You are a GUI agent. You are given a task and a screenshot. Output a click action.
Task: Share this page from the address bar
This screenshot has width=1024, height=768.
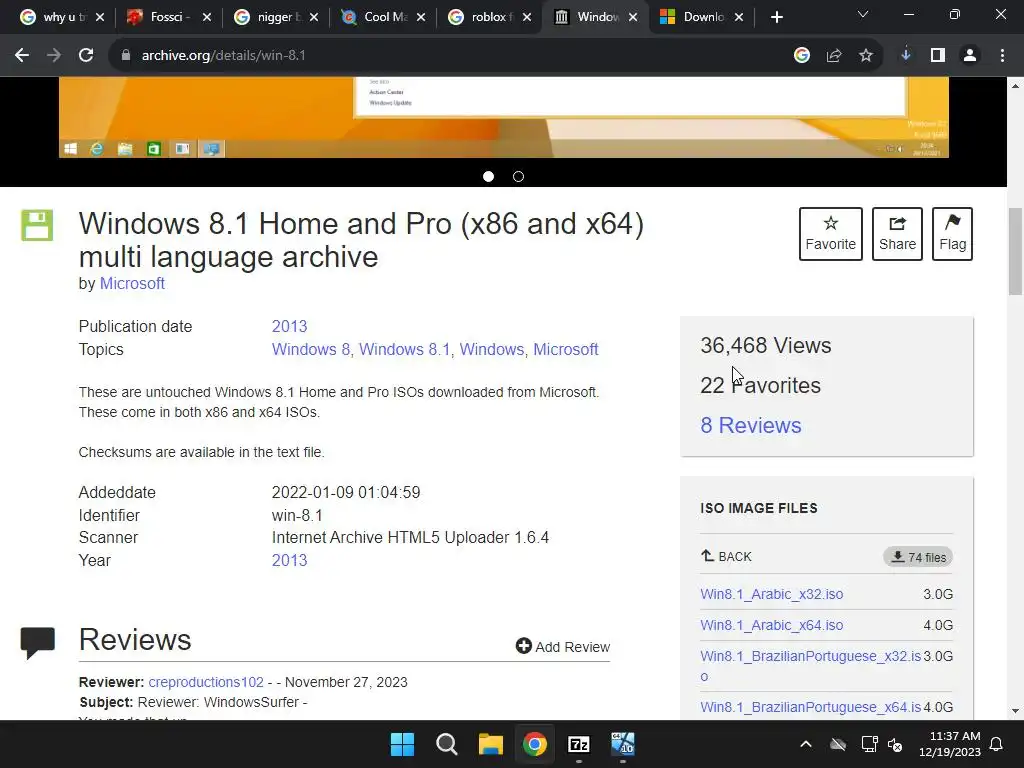[834, 56]
